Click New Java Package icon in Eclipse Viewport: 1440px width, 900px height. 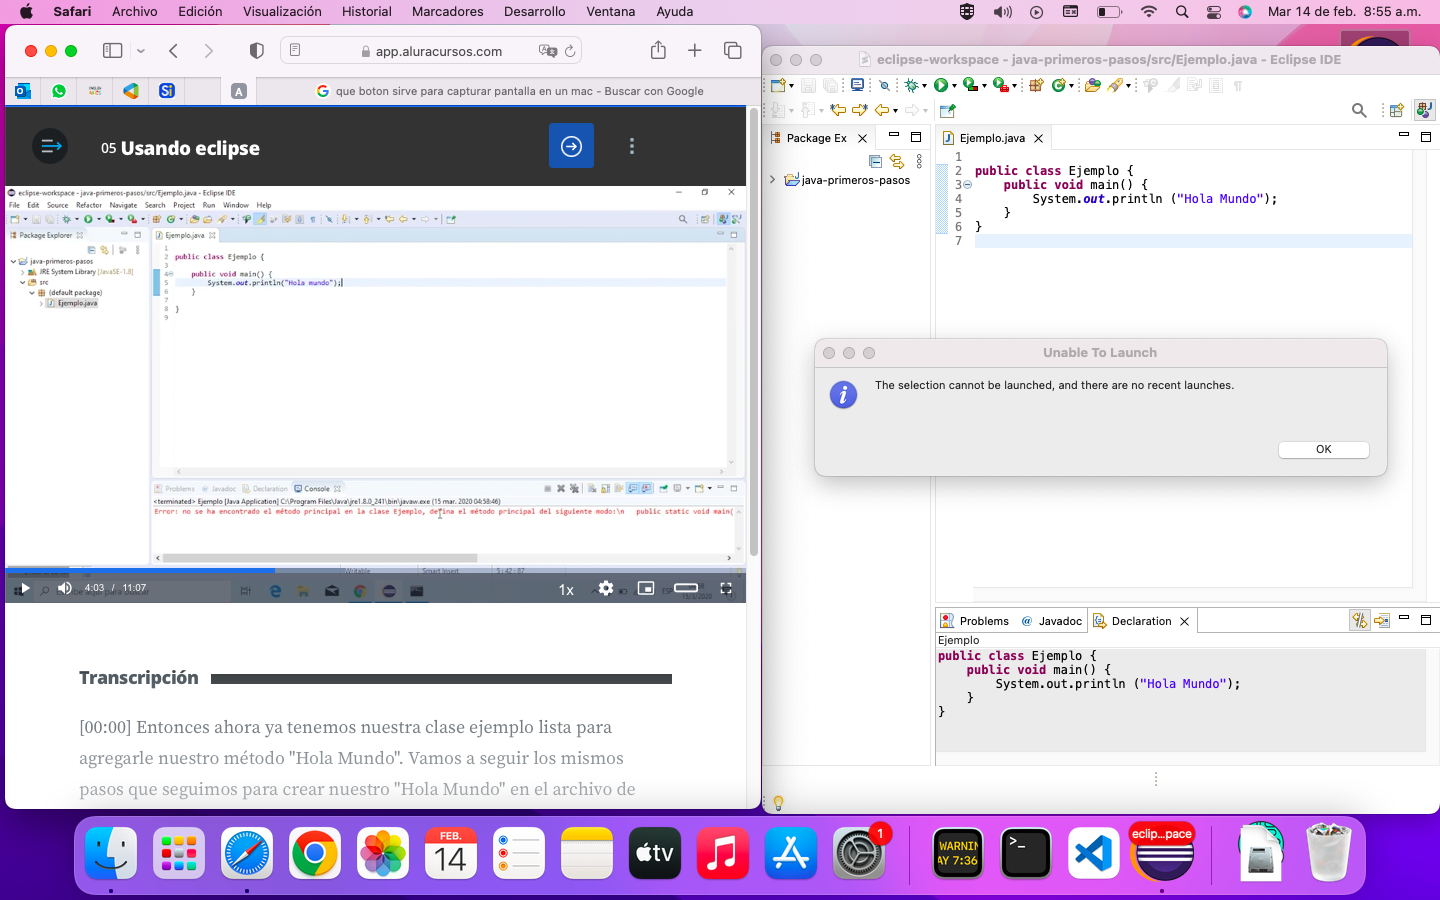click(1036, 85)
